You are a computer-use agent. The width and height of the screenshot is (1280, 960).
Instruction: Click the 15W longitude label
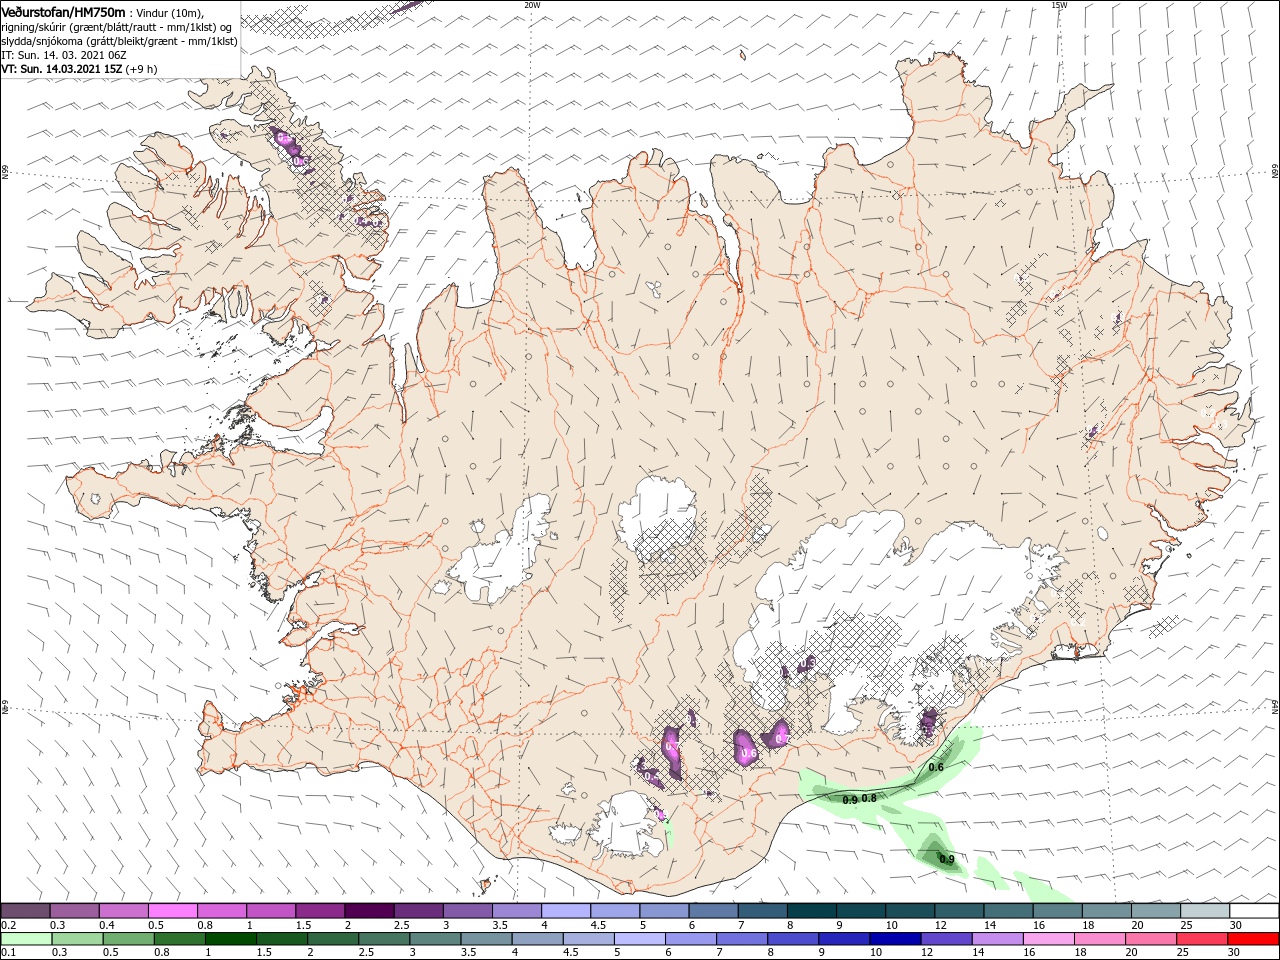tap(1059, 5)
